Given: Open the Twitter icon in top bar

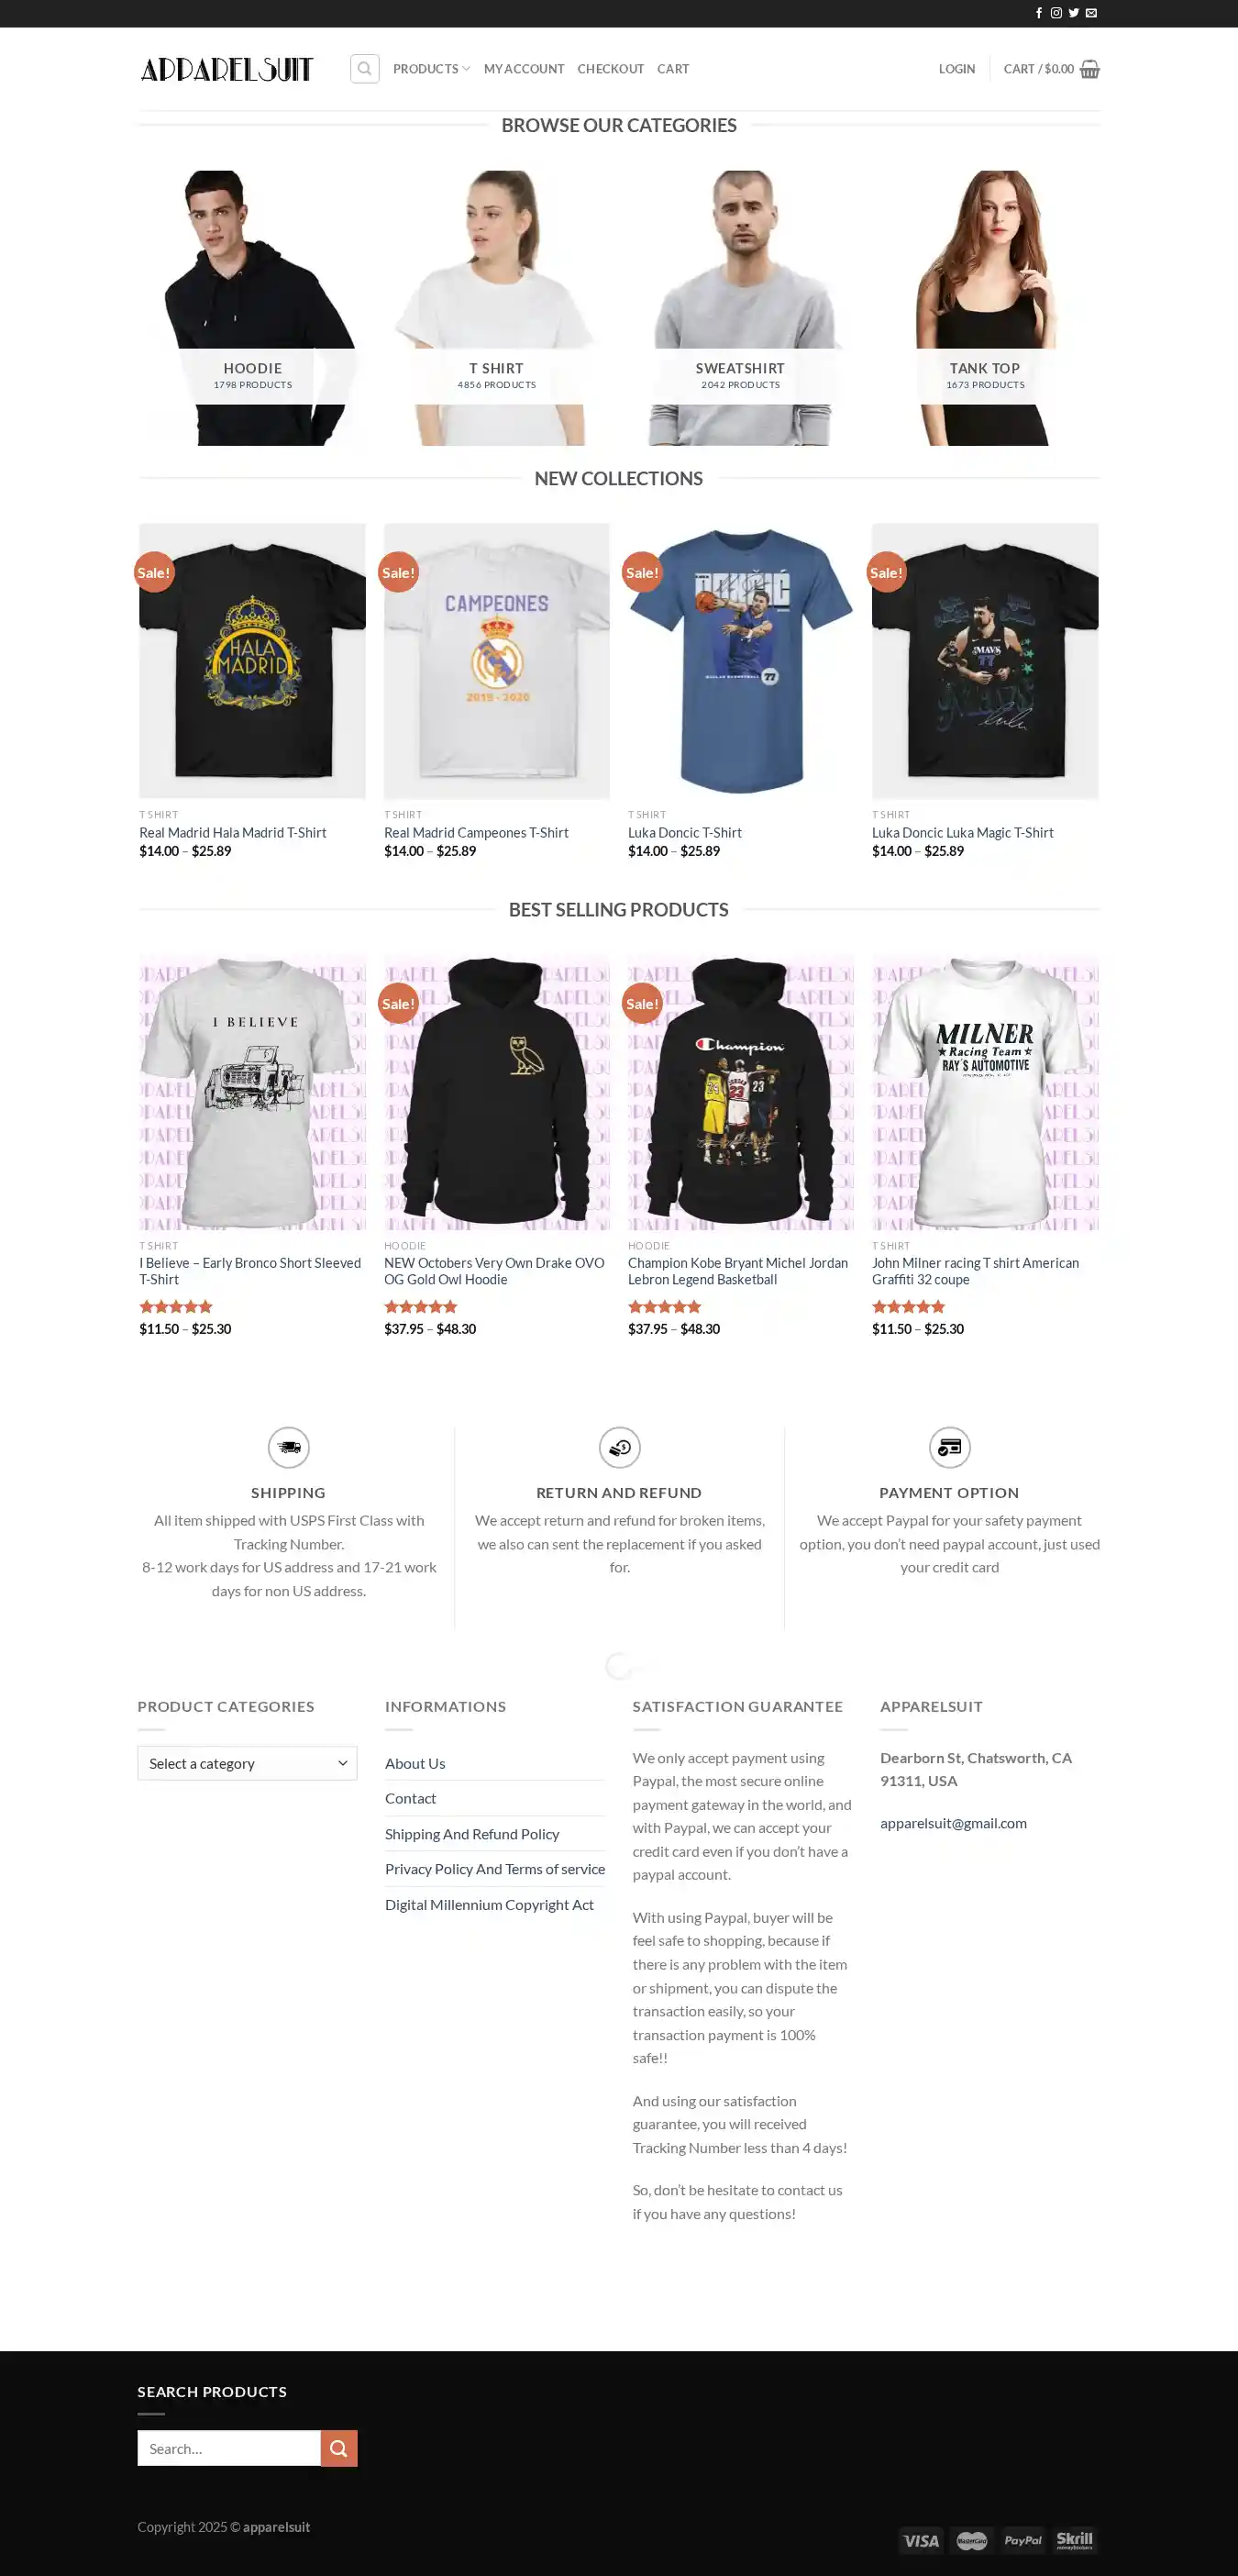Looking at the screenshot, I should pyautogui.click(x=1073, y=13).
